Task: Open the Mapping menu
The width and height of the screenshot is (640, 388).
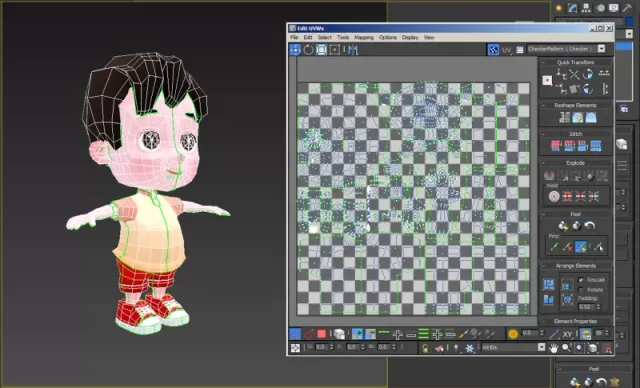Action: pos(364,37)
